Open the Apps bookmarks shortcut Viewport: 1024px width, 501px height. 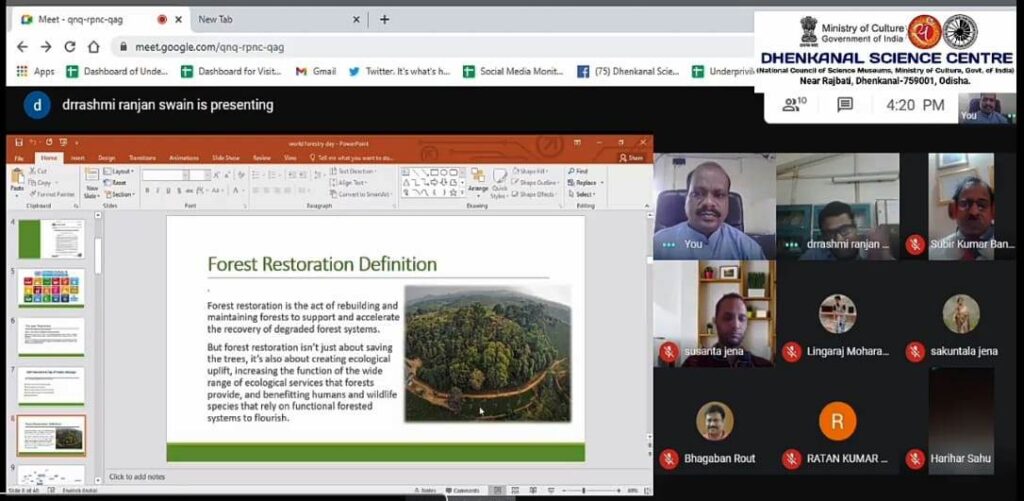(36, 71)
